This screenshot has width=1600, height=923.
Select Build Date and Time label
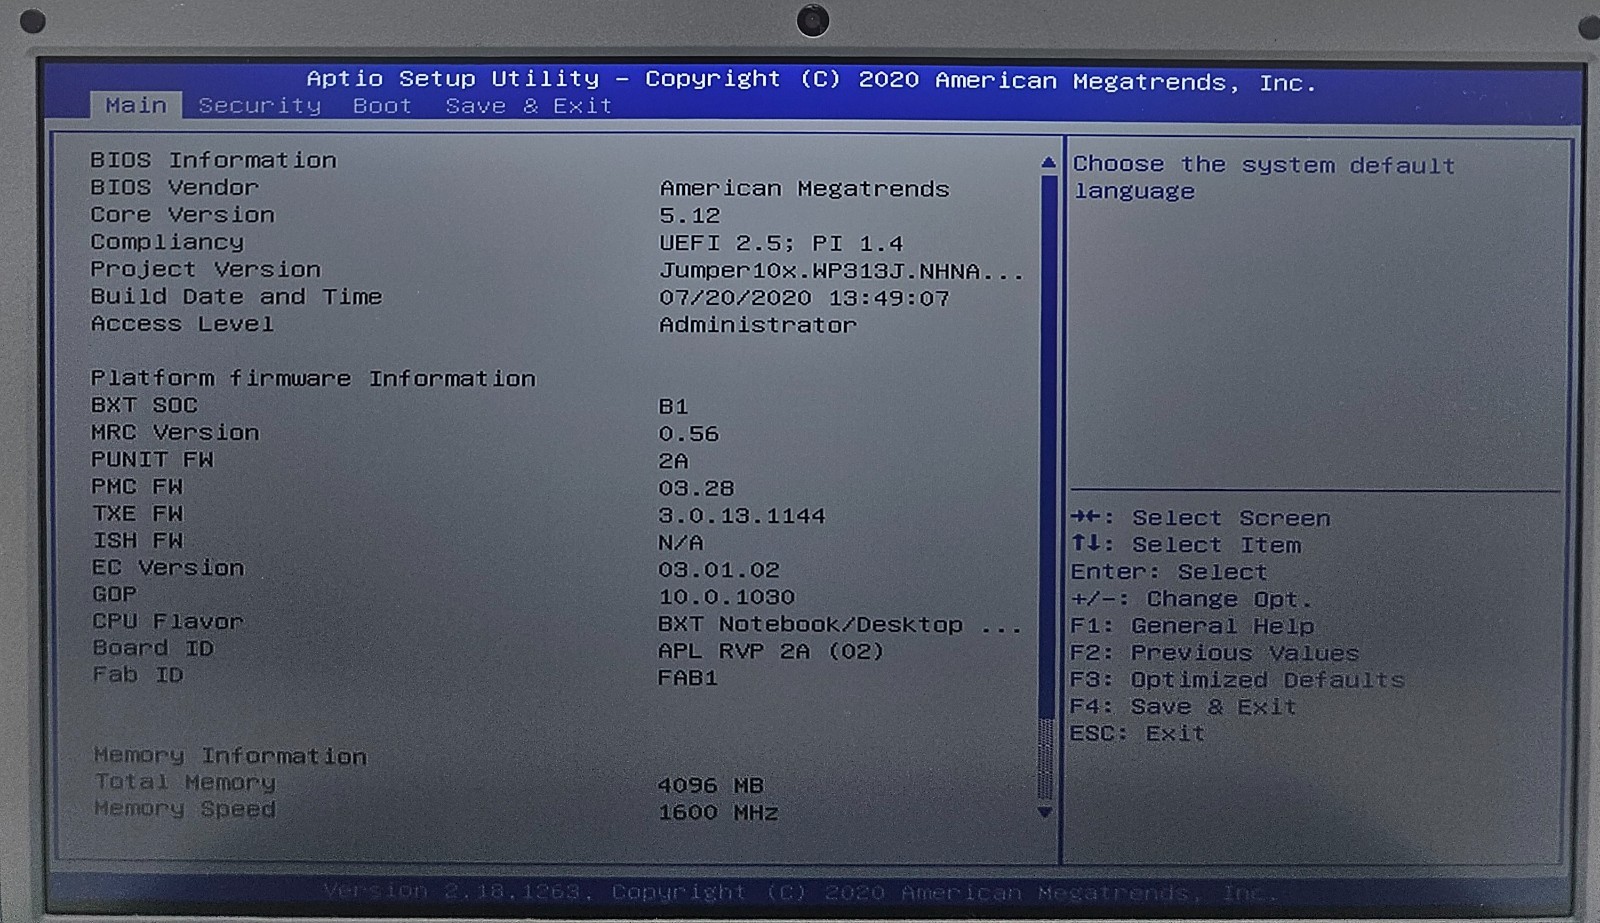(236, 296)
